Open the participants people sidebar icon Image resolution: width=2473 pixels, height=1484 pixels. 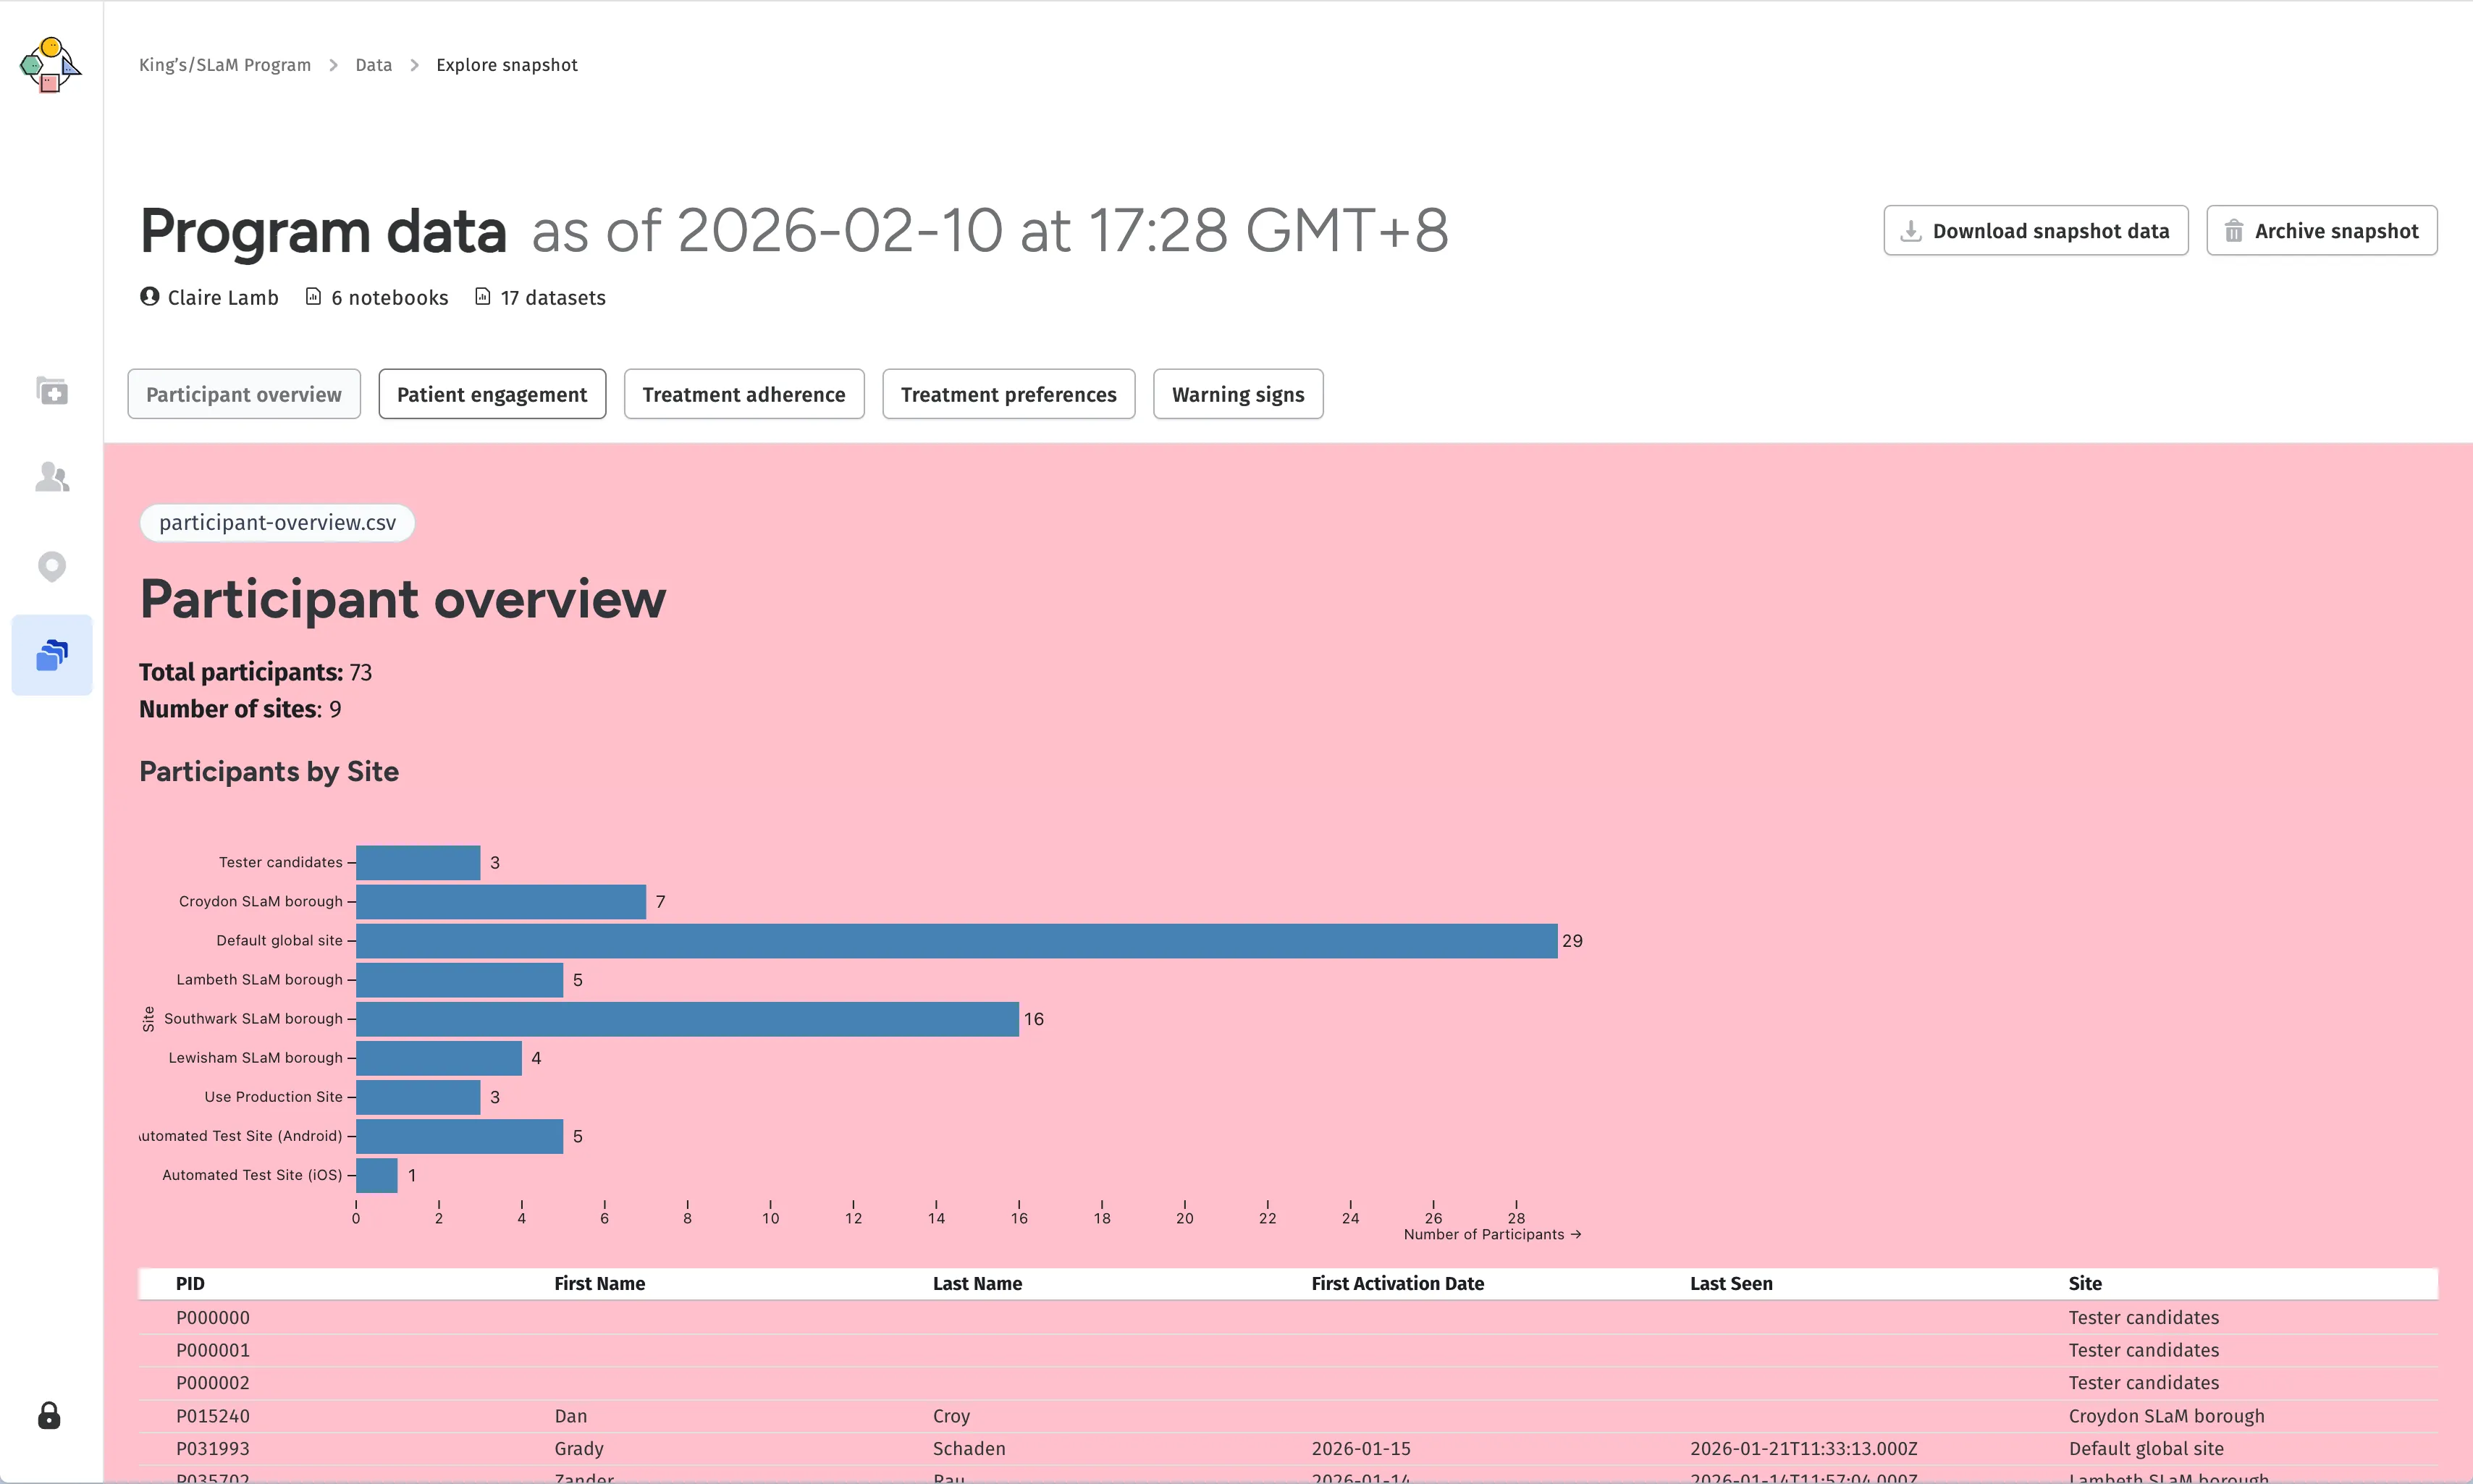pos(52,477)
